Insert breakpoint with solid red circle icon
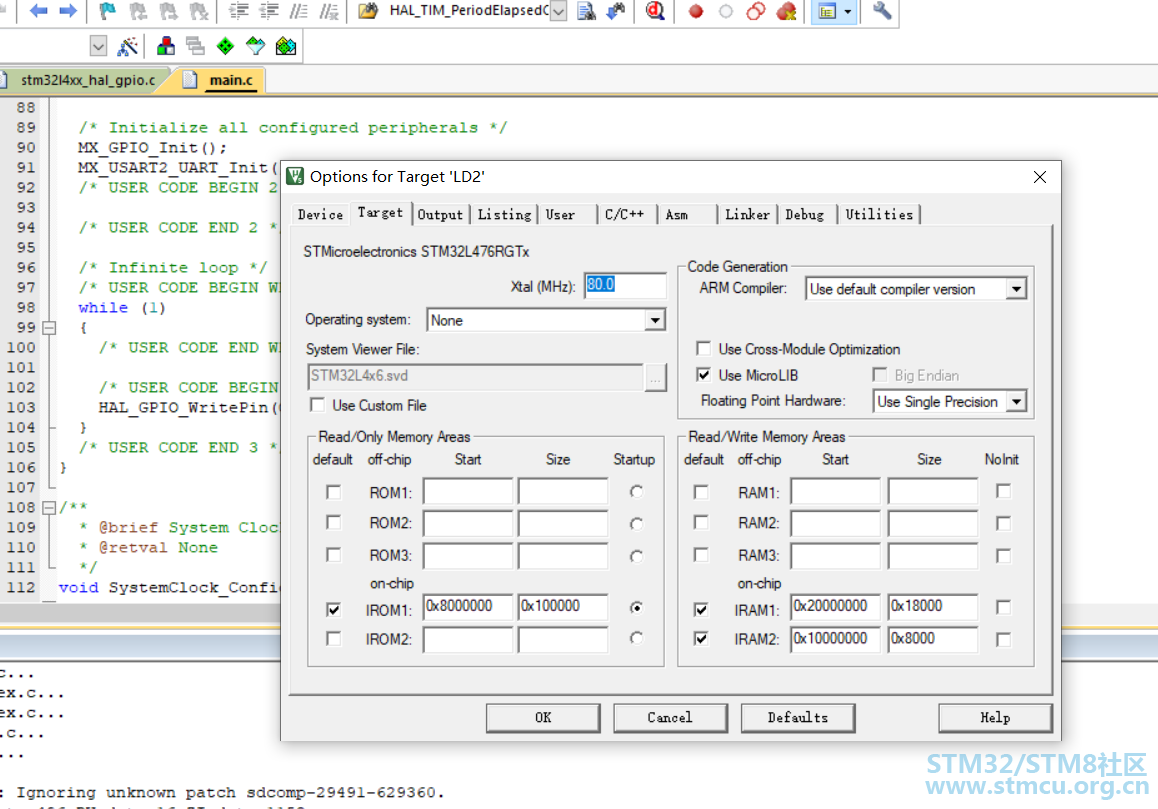Screen dimensions: 1158x809 pyautogui.click(x=696, y=11)
